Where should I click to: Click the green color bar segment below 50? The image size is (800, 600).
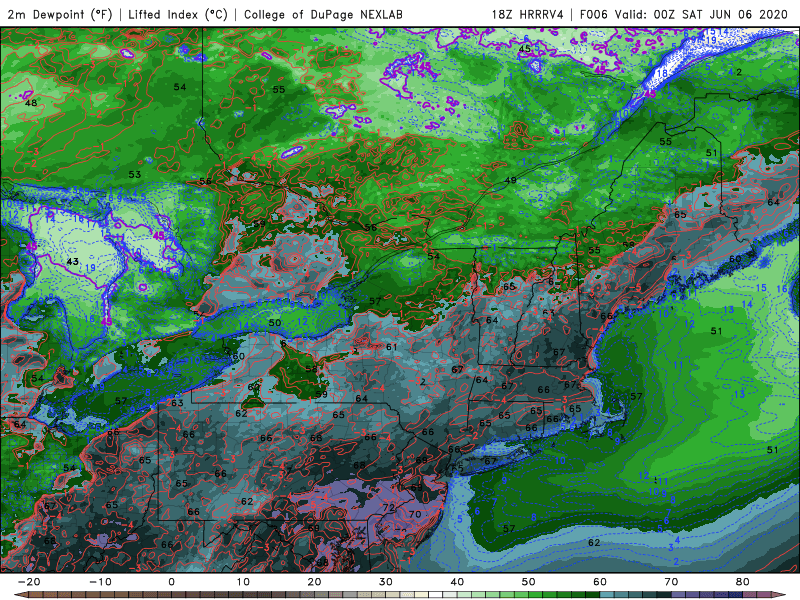(536, 595)
